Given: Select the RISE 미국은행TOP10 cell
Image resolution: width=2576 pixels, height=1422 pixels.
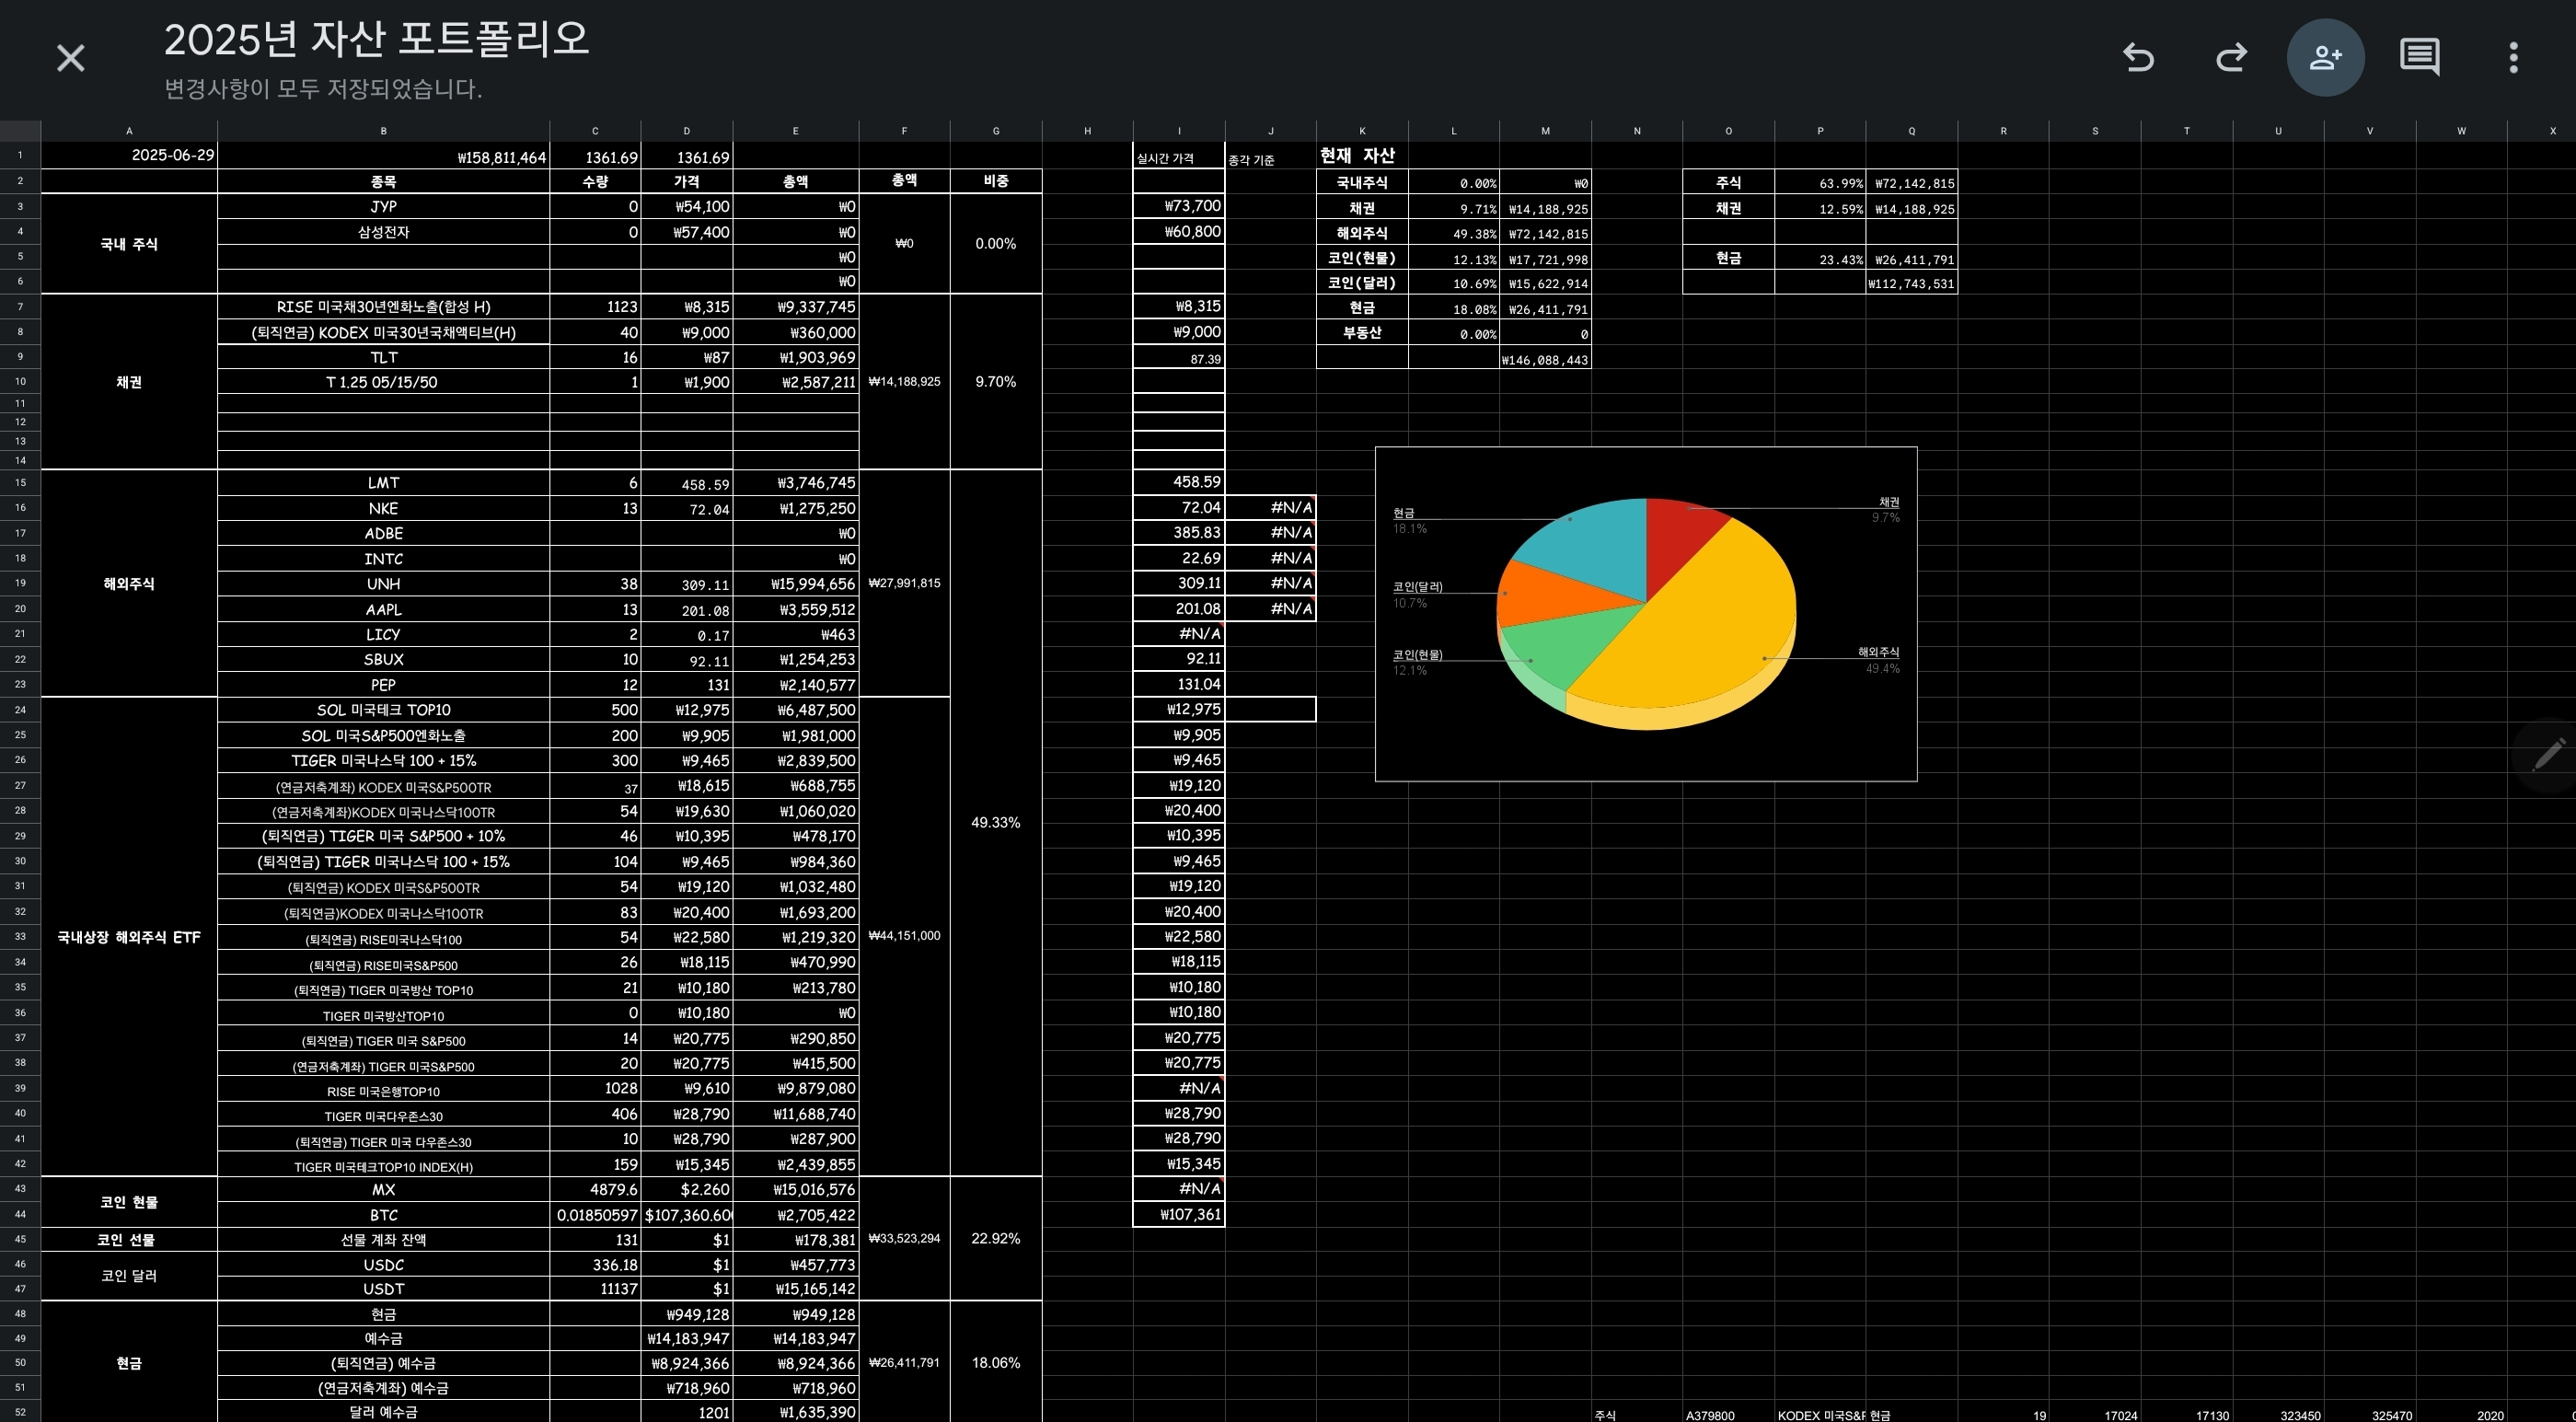Looking at the screenshot, I should [383, 1090].
